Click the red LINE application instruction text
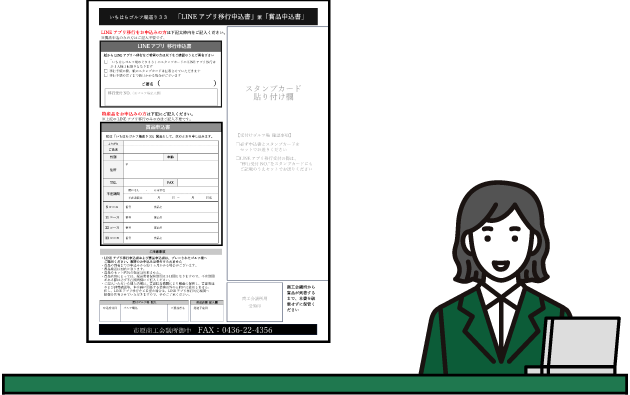The image size is (630, 395). (133, 32)
